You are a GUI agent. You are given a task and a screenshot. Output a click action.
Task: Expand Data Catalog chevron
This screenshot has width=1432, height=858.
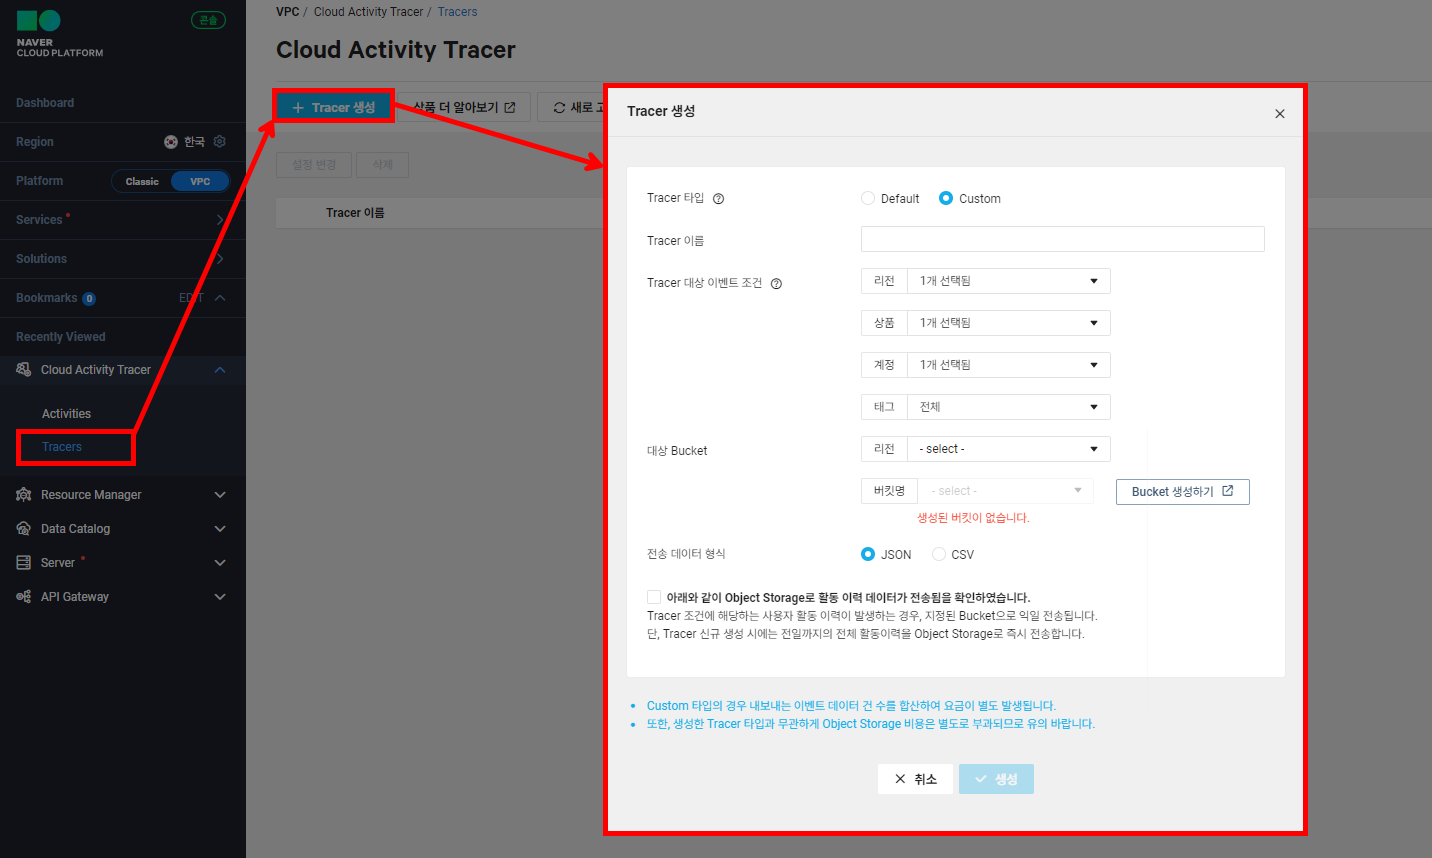click(220, 529)
